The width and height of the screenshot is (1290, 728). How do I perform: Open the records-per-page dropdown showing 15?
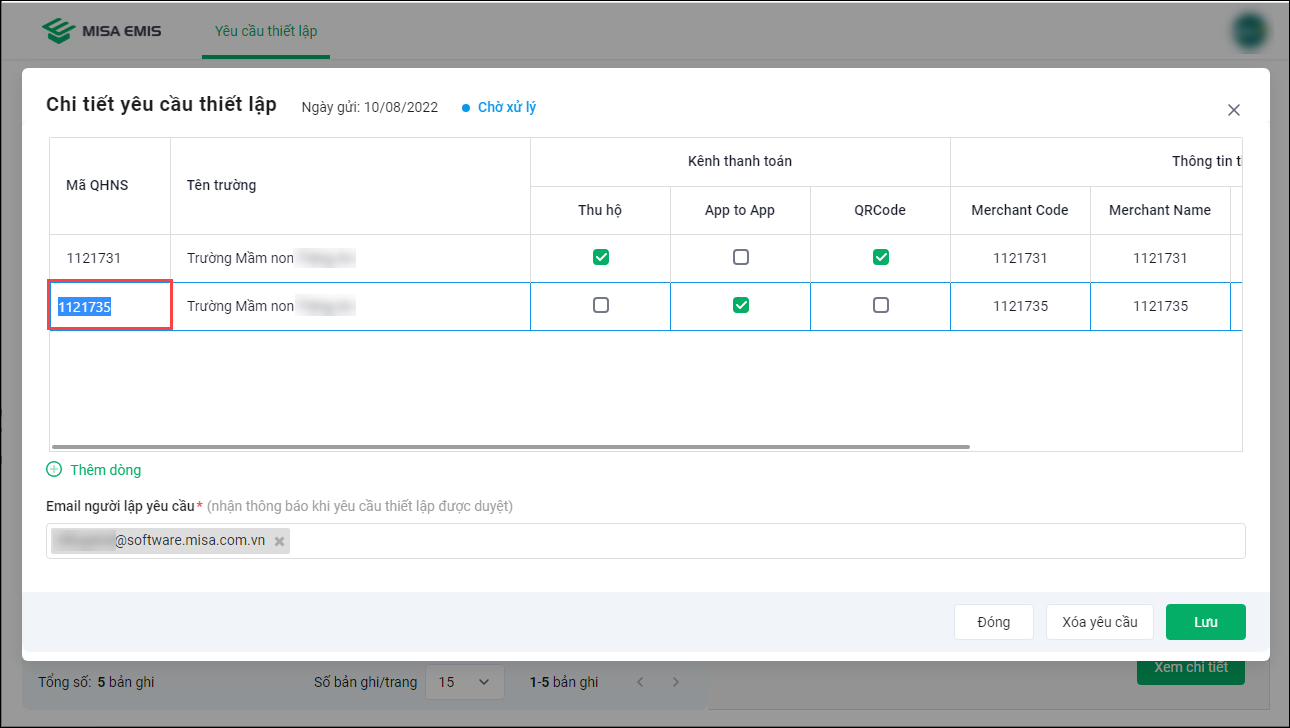pyautogui.click(x=465, y=682)
